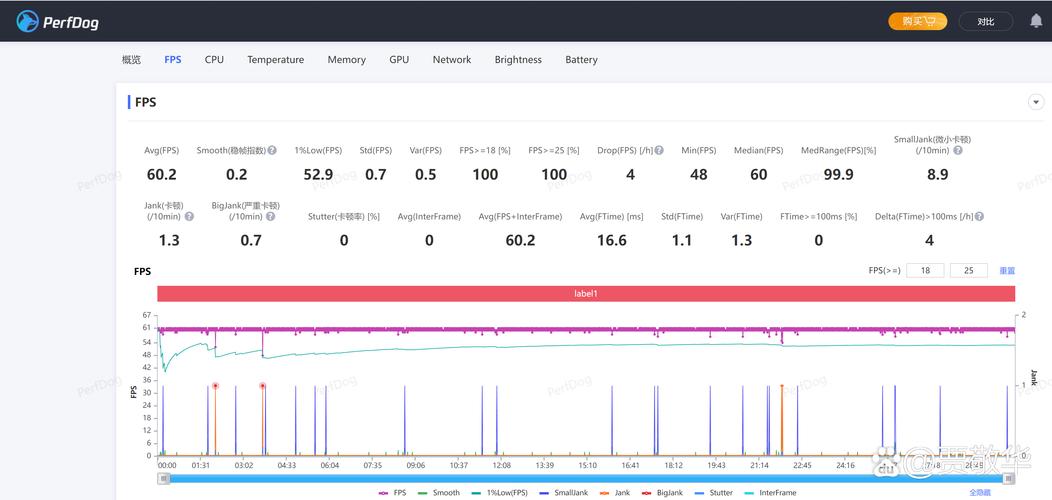Show help for Smooth index metric

click(272, 150)
